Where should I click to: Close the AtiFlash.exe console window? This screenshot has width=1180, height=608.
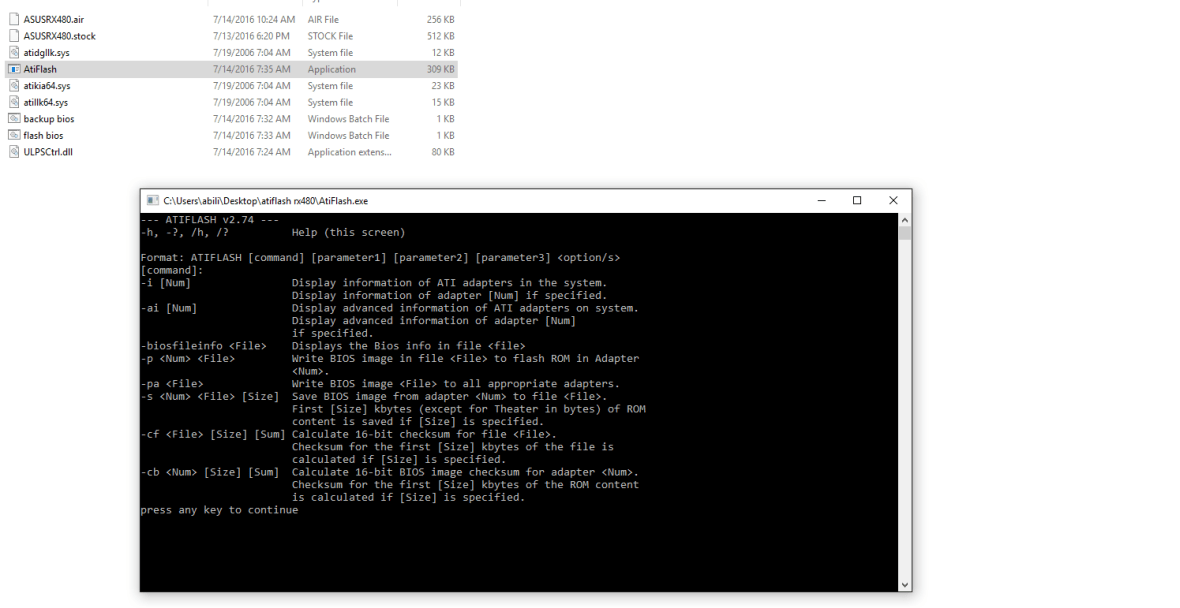click(x=893, y=201)
